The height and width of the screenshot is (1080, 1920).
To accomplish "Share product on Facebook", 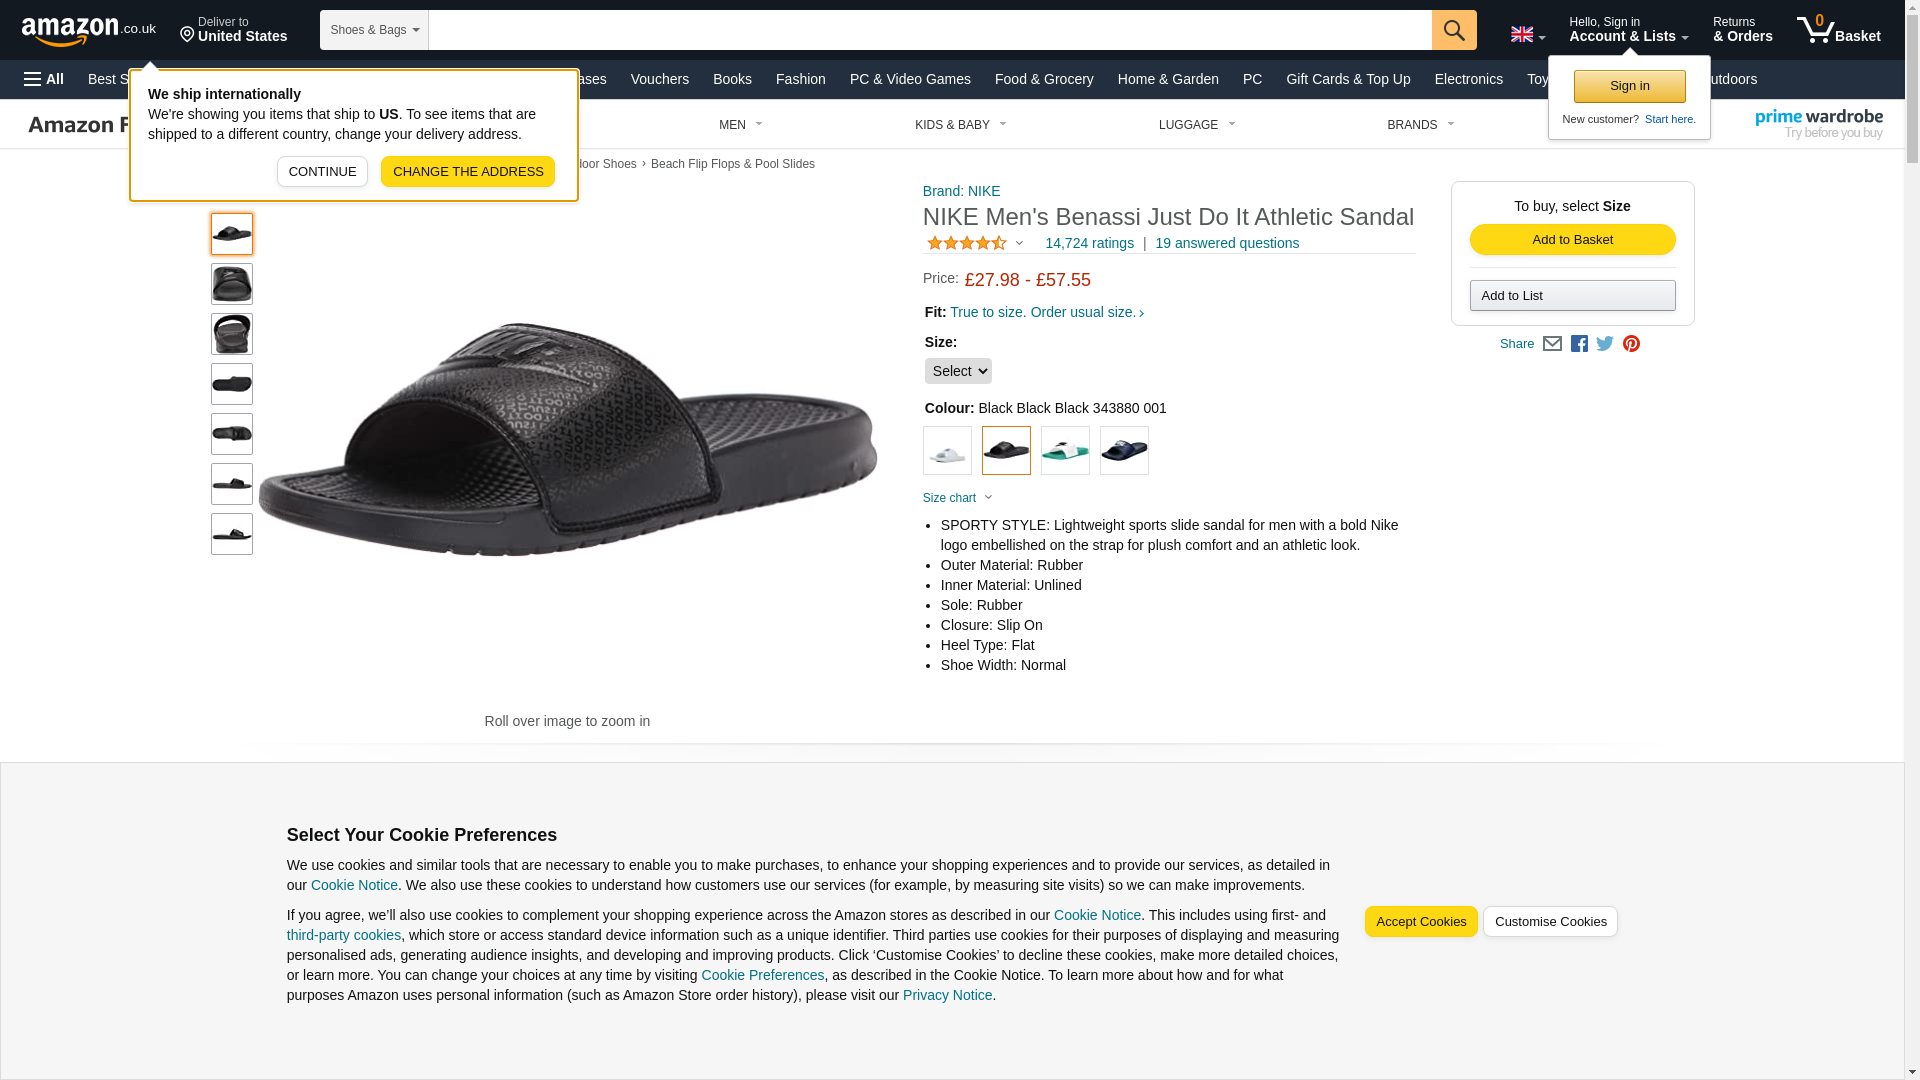I will tap(1579, 344).
